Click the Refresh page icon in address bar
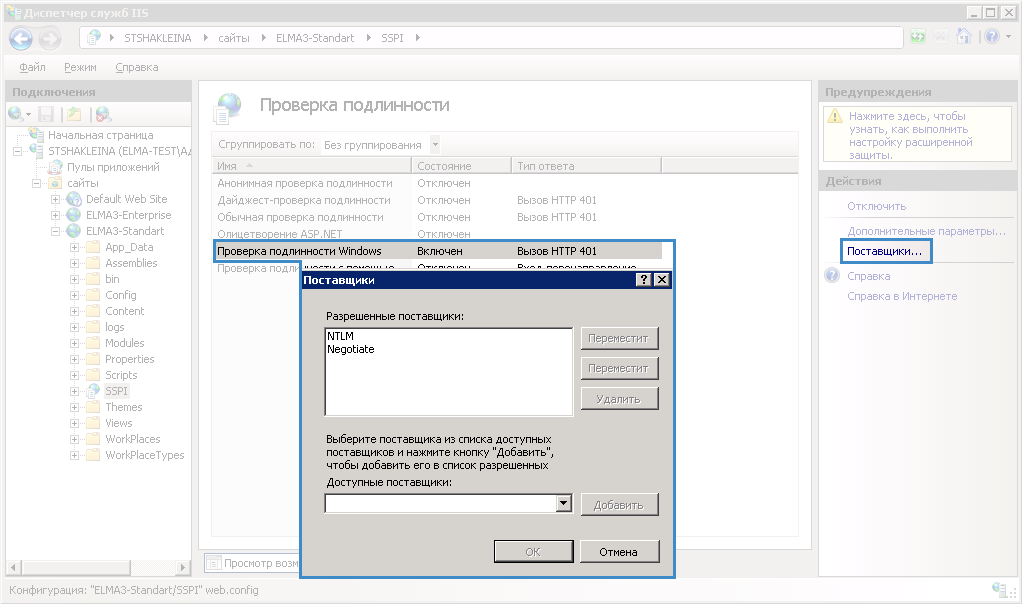 point(918,37)
